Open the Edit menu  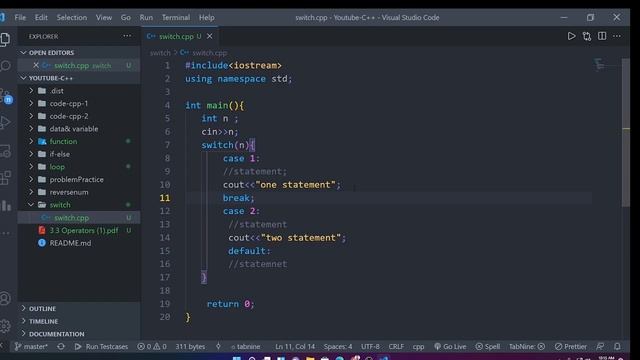coord(41,18)
